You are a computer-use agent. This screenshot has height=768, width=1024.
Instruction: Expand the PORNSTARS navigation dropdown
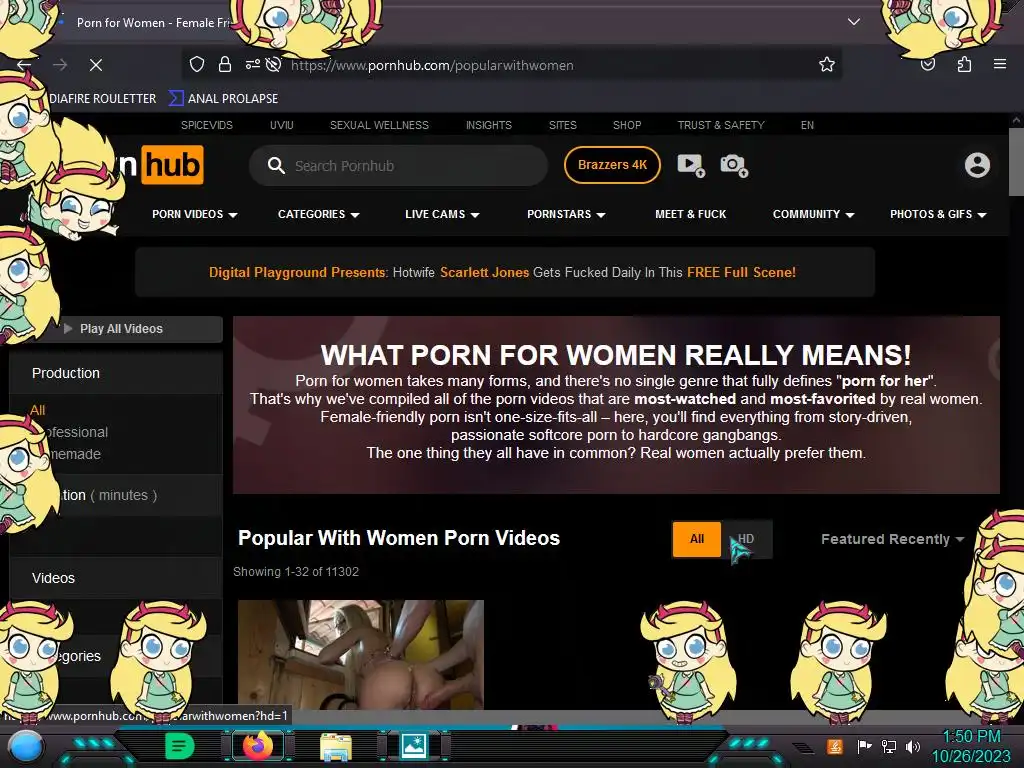pos(566,214)
